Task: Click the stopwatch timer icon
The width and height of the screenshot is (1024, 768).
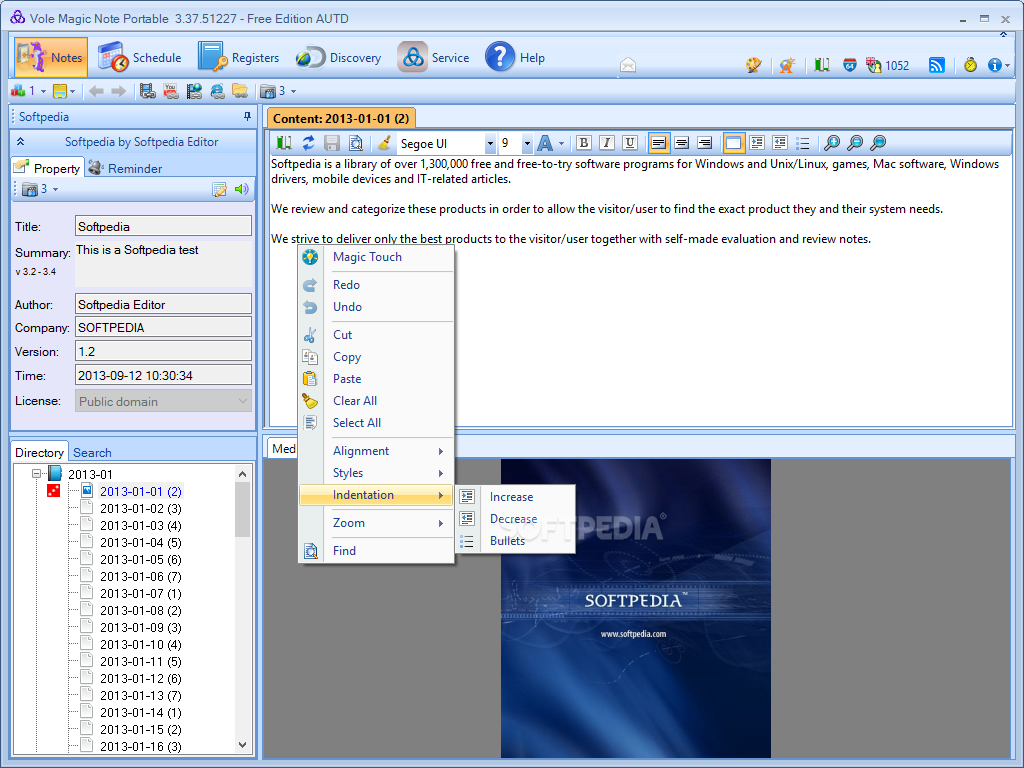Action: [x=970, y=65]
